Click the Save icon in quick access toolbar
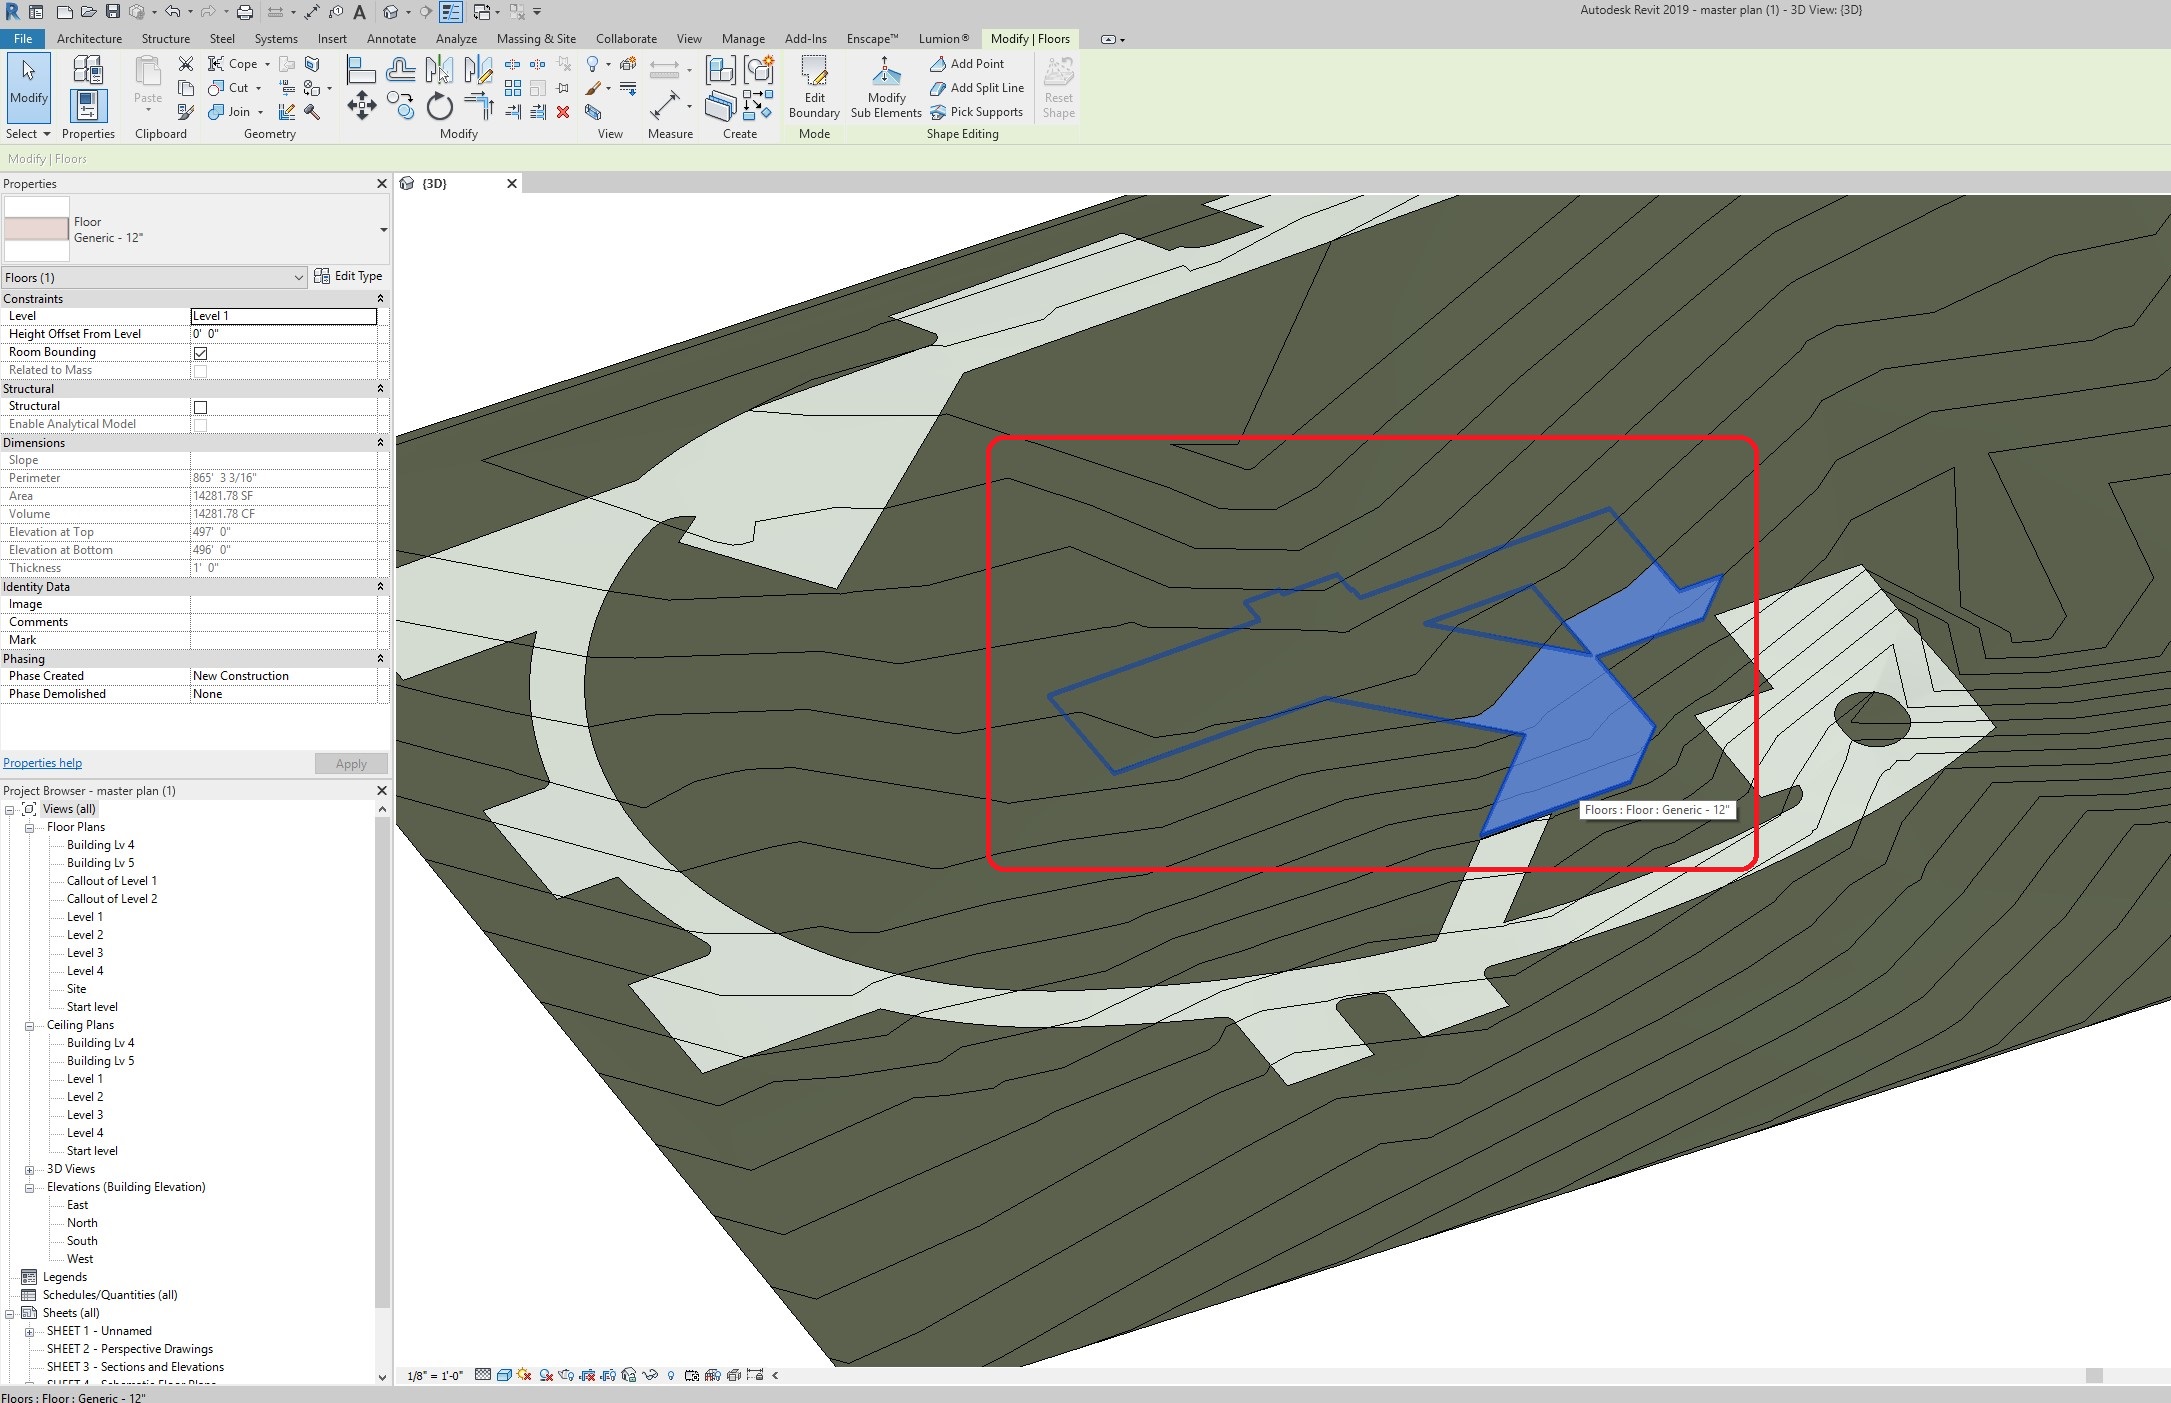2171x1403 pixels. (x=112, y=12)
